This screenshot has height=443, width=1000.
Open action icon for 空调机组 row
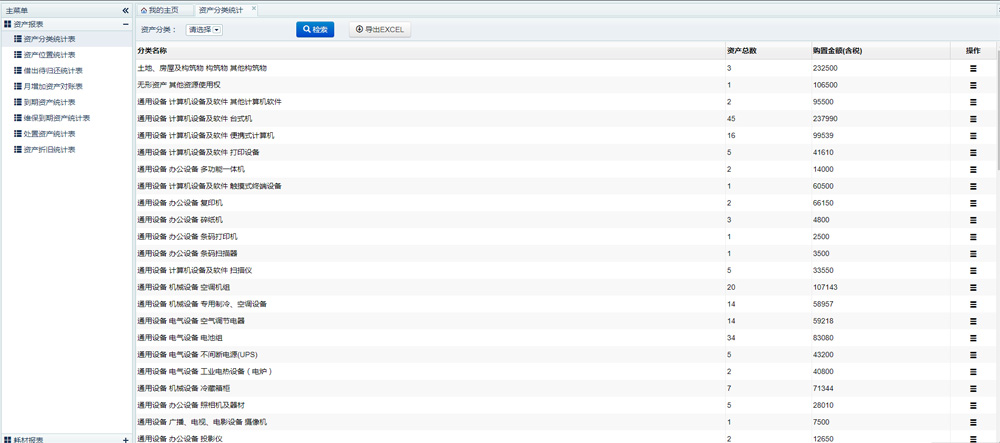(x=972, y=287)
